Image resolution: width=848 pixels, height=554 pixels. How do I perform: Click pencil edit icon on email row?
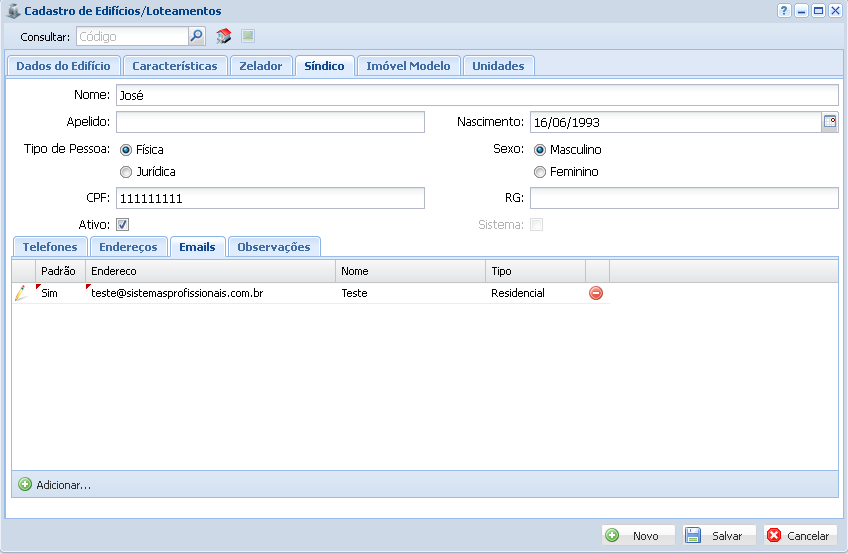pos(21,293)
